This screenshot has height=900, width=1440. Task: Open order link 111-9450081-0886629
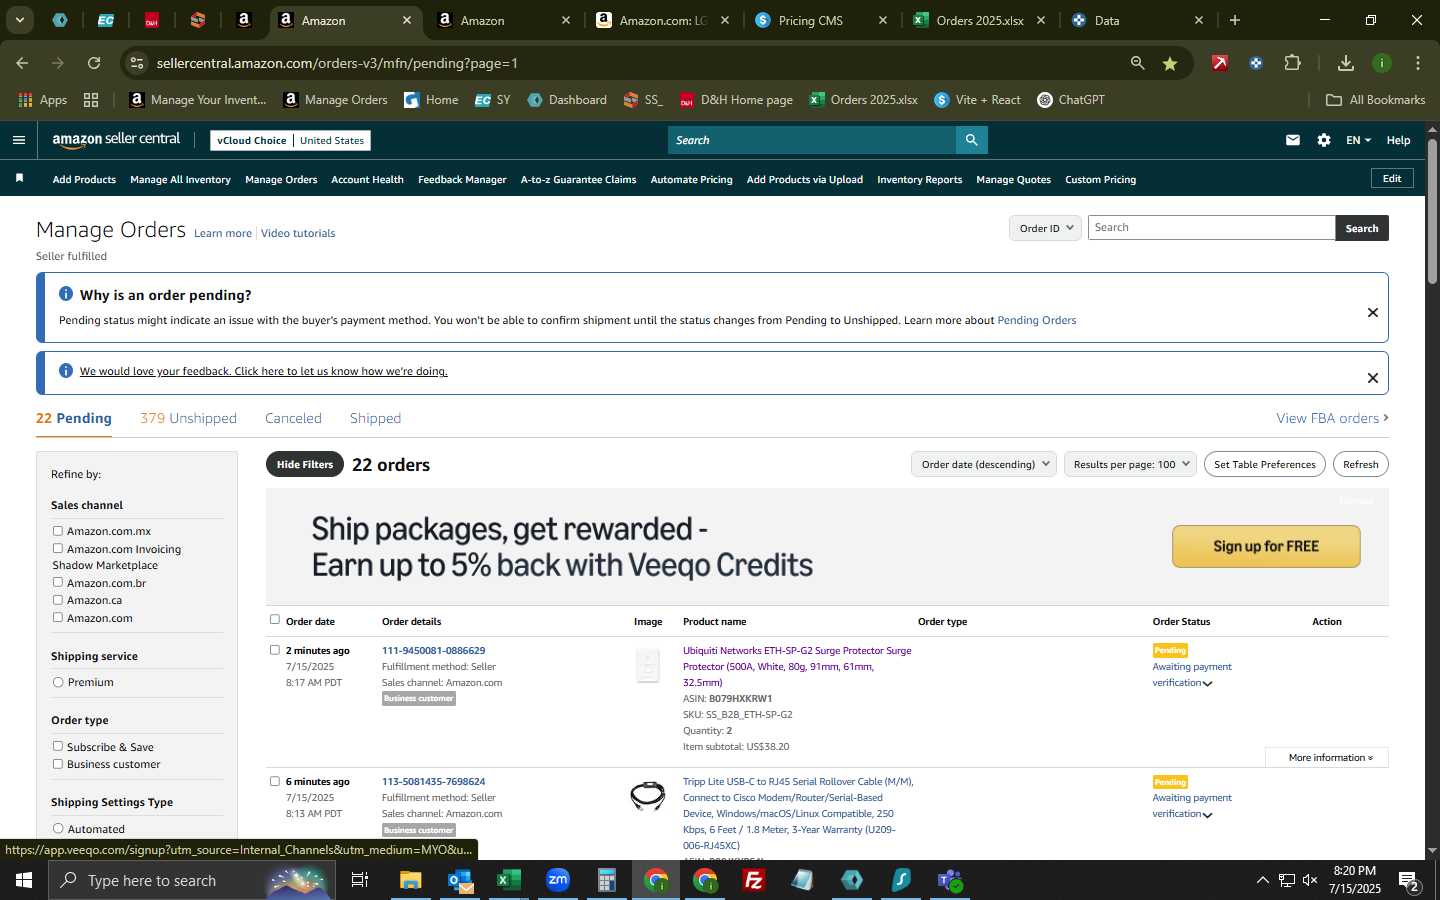click(x=433, y=650)
